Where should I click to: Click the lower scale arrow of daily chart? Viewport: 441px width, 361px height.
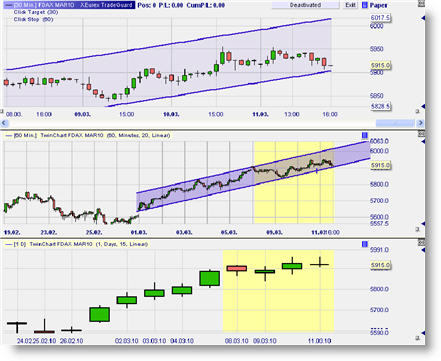coord(423,333)
